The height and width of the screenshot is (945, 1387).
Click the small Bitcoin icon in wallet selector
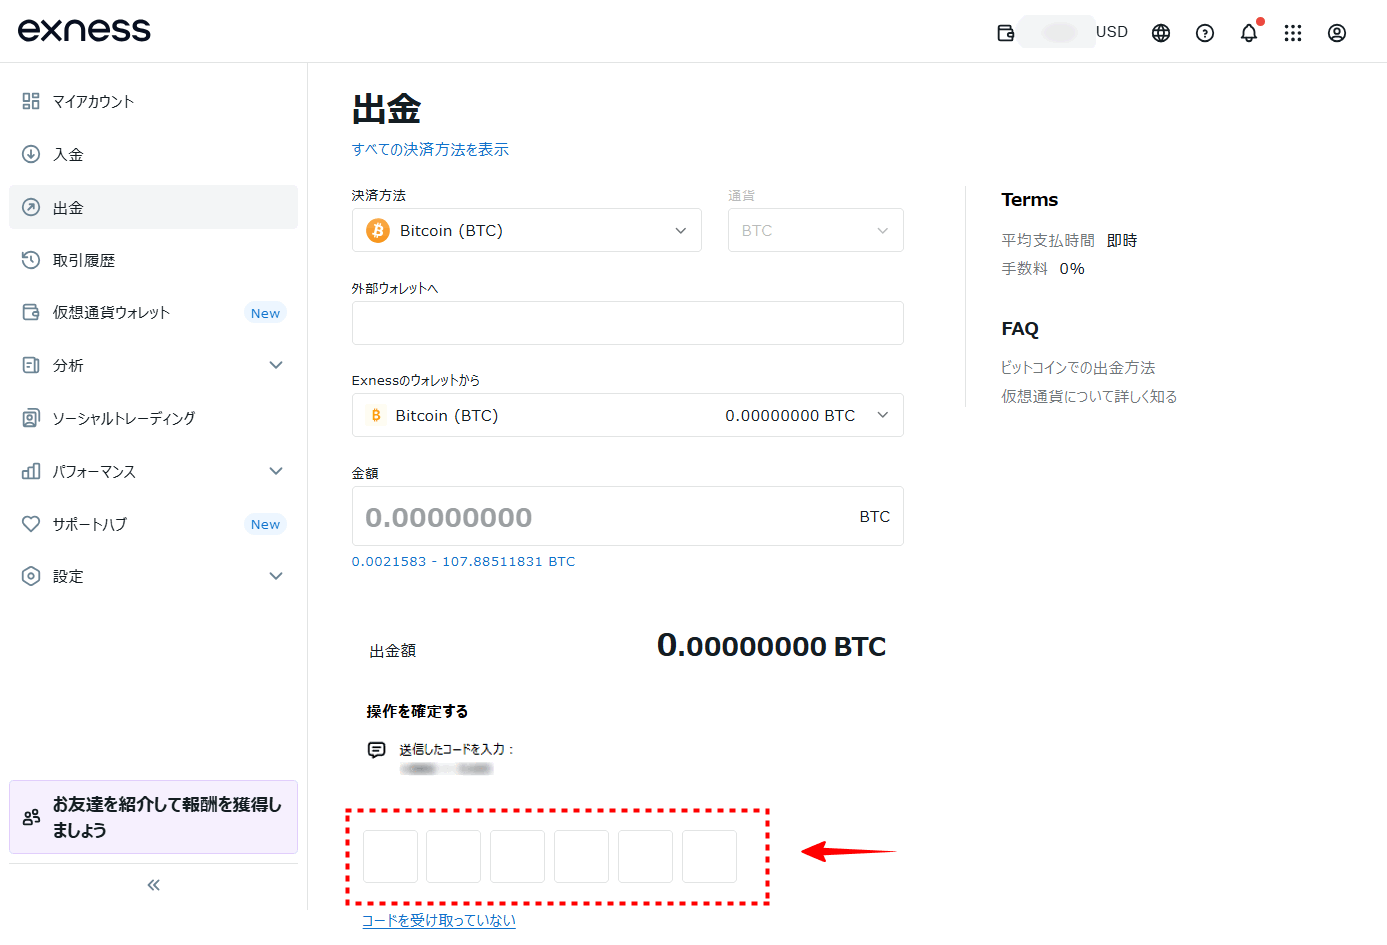point(376,415)
